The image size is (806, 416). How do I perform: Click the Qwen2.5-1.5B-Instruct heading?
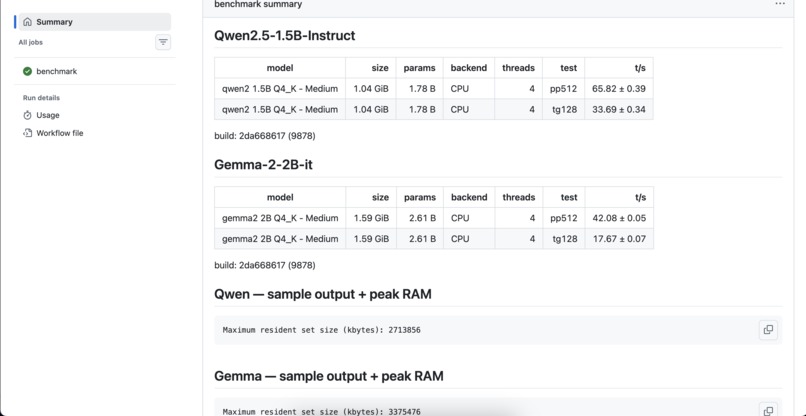click(x=285, y=35)
